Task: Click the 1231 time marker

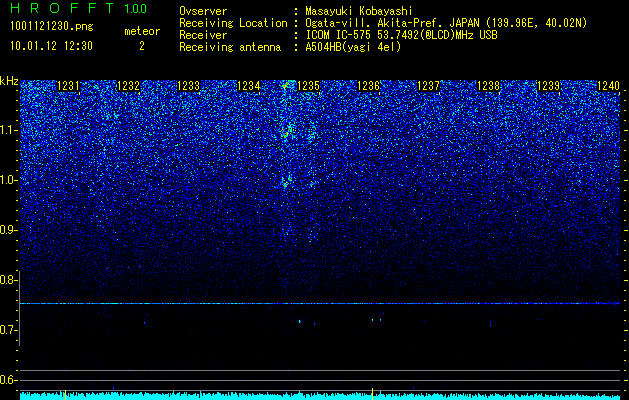Action: [x=69, y=86]
